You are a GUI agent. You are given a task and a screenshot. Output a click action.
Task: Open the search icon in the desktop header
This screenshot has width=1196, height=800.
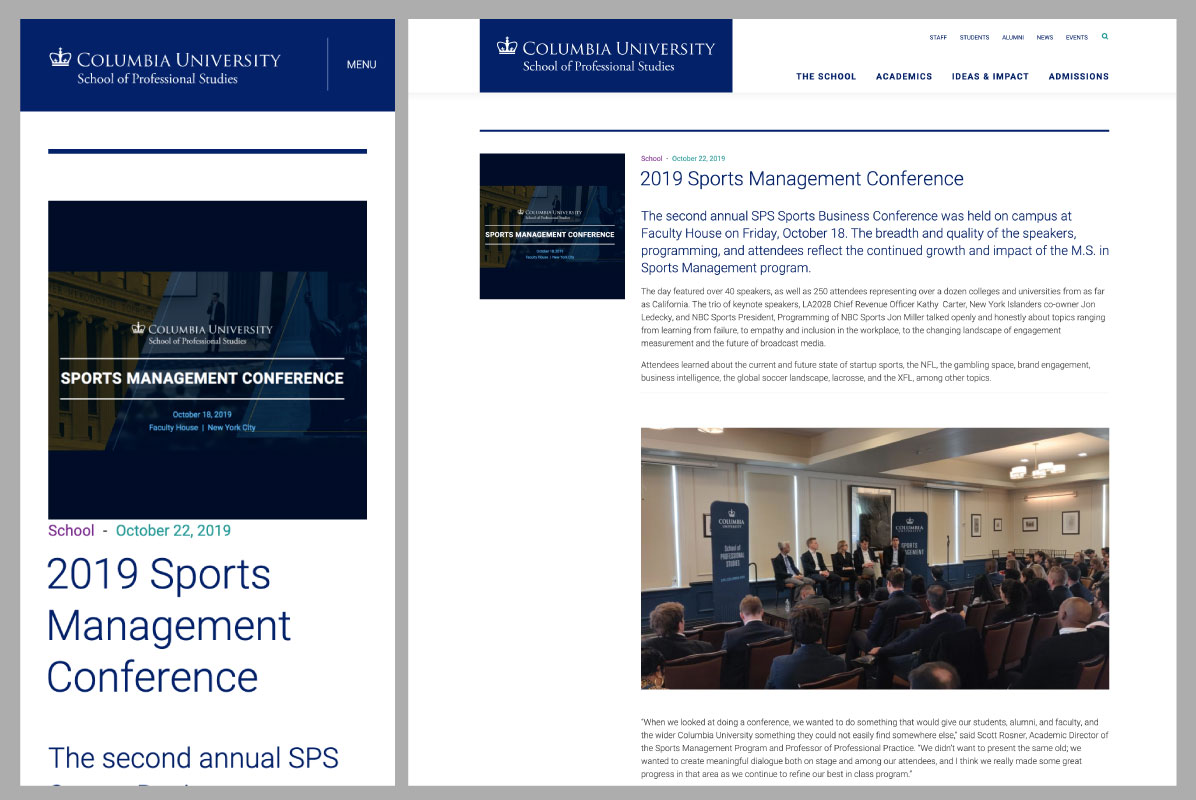point(1104,37)
